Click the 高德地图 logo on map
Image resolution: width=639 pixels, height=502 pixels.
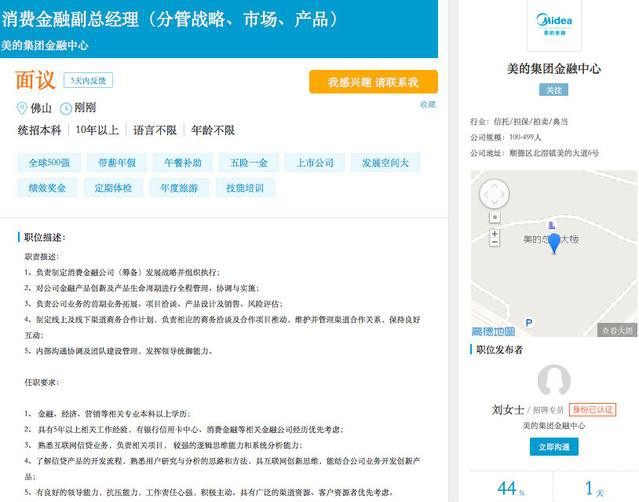(493, 331)
